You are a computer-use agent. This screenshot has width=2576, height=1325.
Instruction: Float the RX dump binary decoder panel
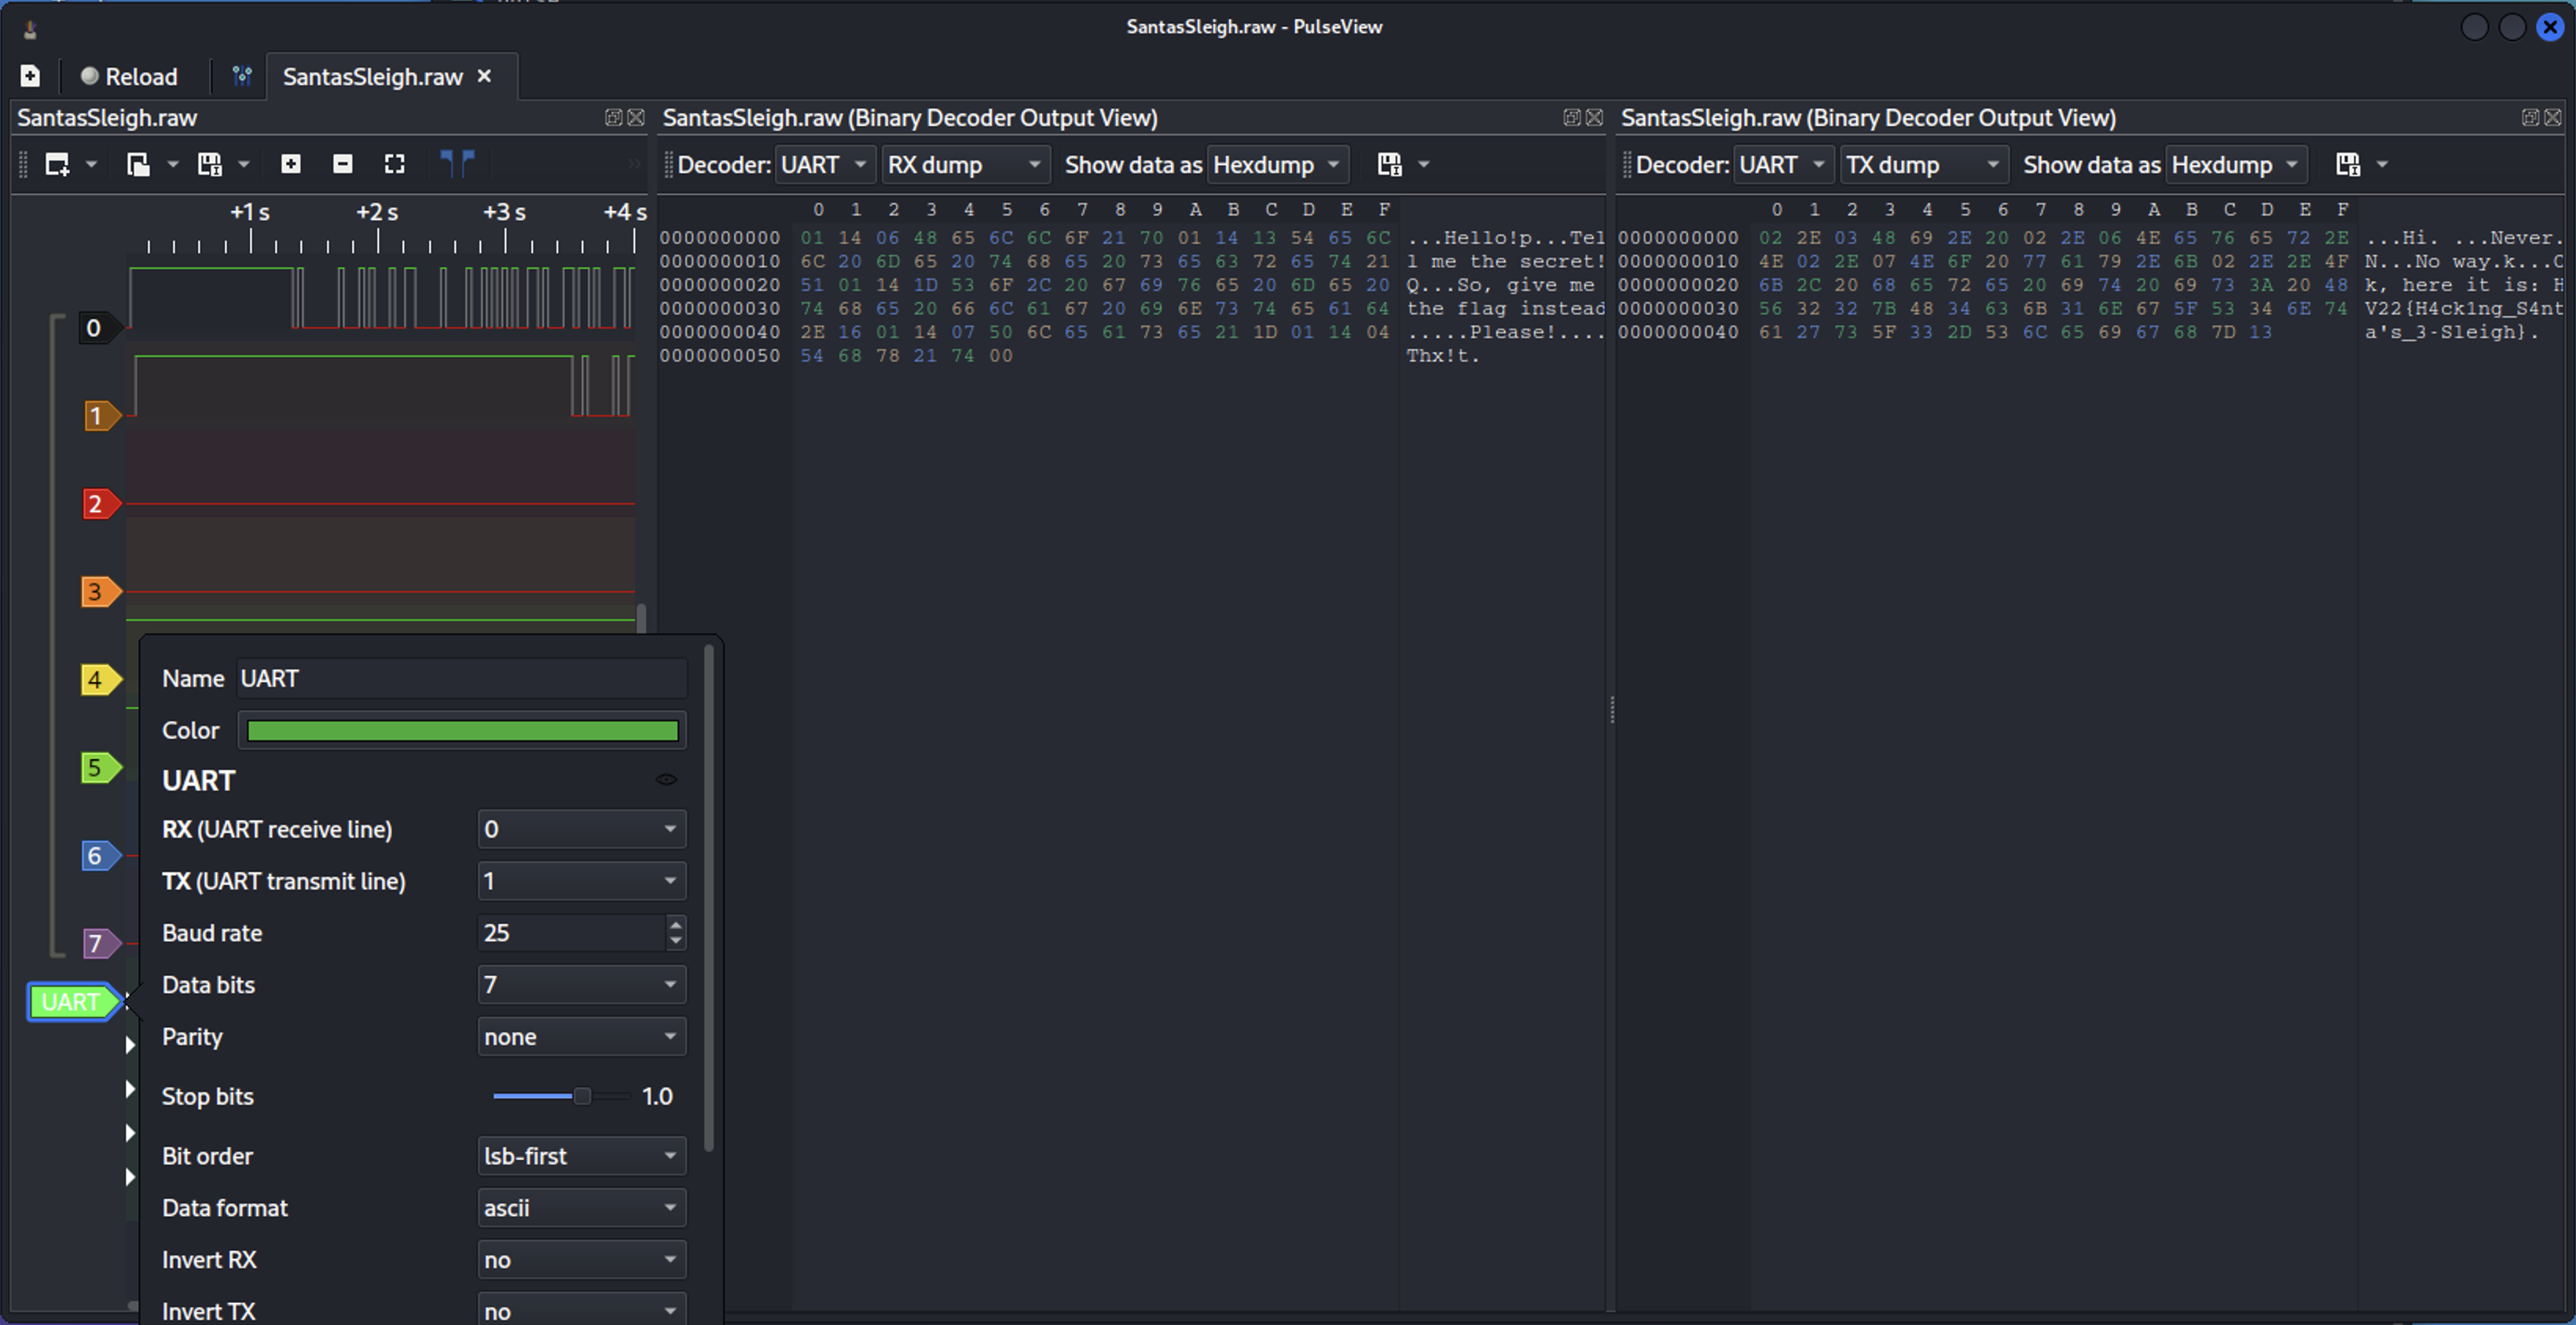(1572, 118)
